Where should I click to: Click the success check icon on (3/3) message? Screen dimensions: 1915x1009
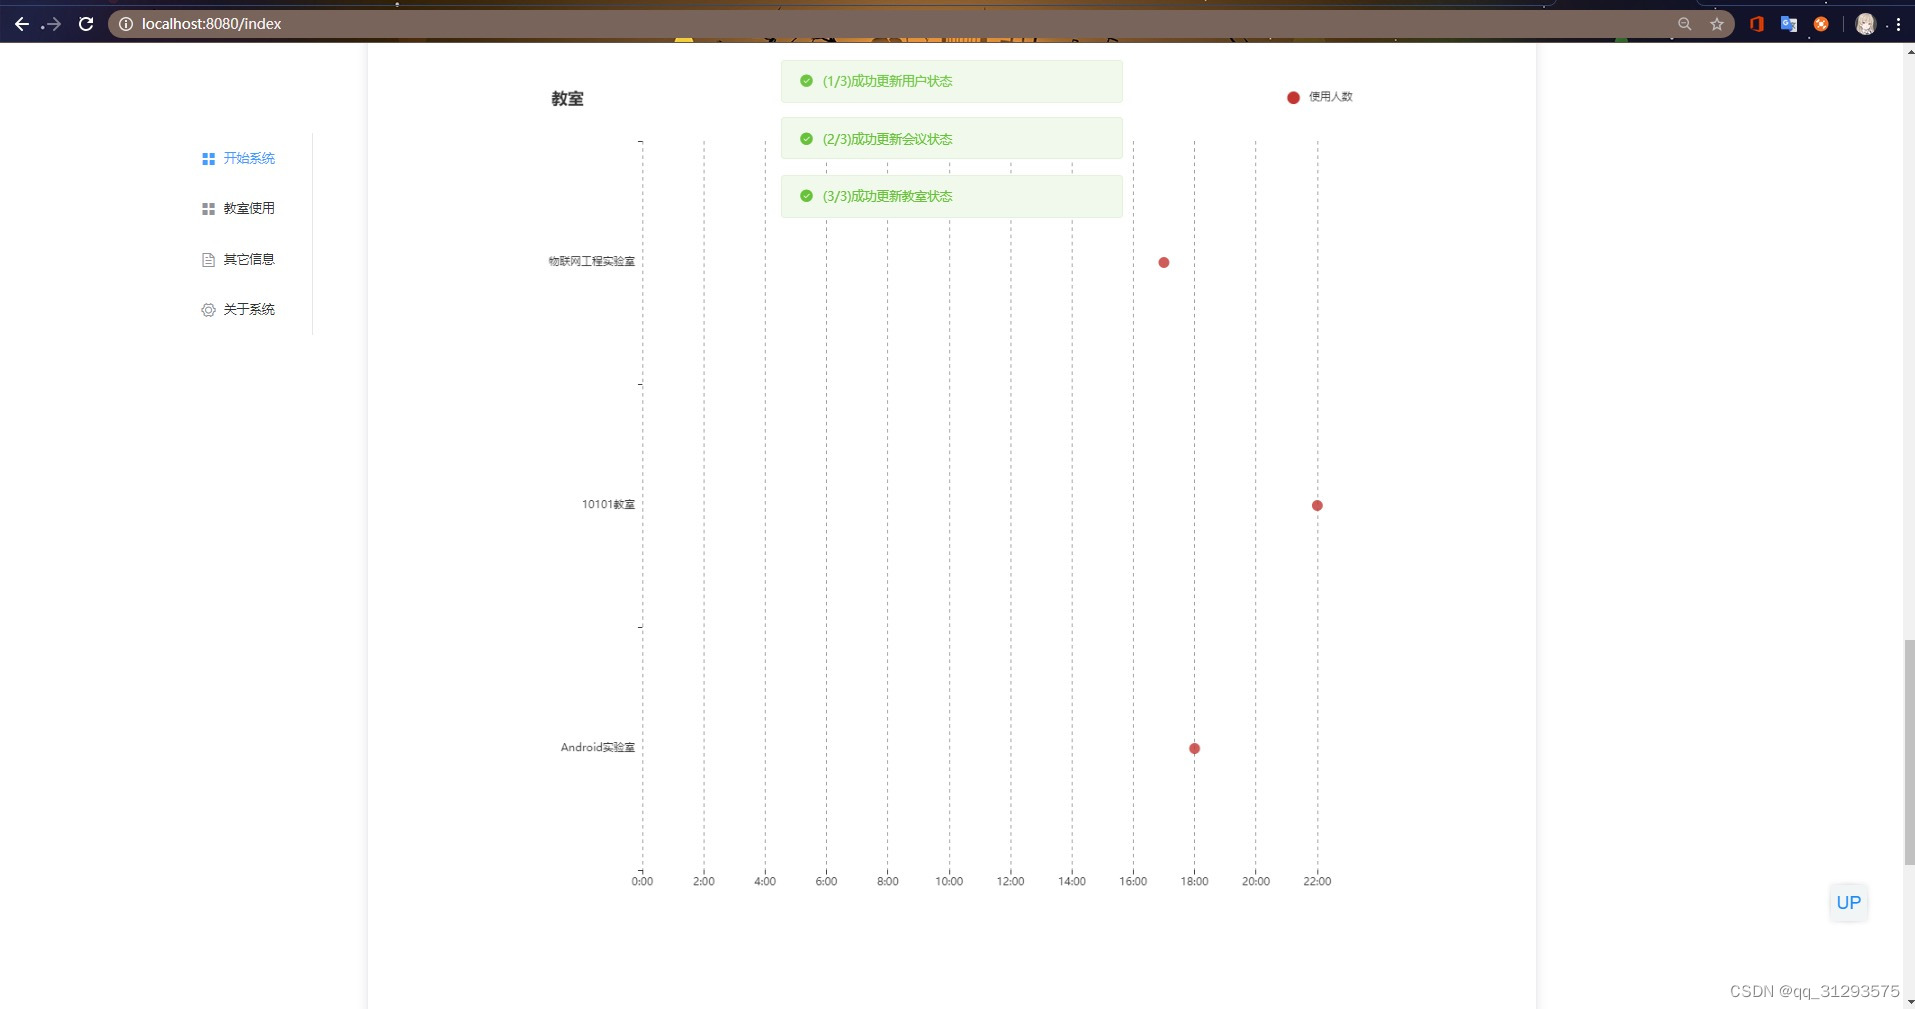click(806, 196)
